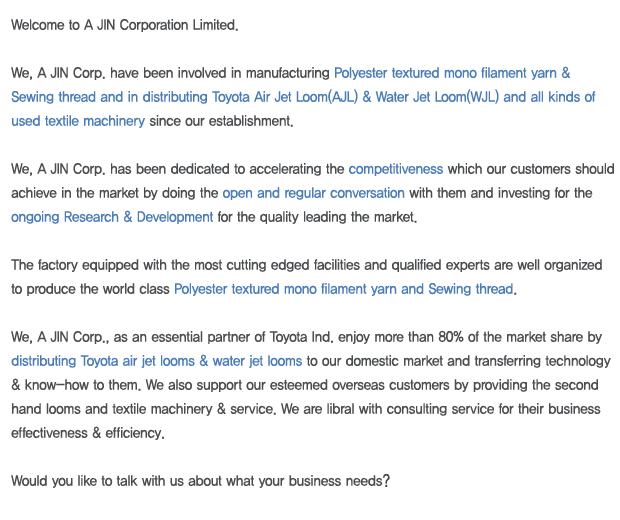The height and width of the screenshot is (520, 620).
Task: Click 'Water Jet Loom(WJL)' in blue text
Action: (x=437, y=97)
